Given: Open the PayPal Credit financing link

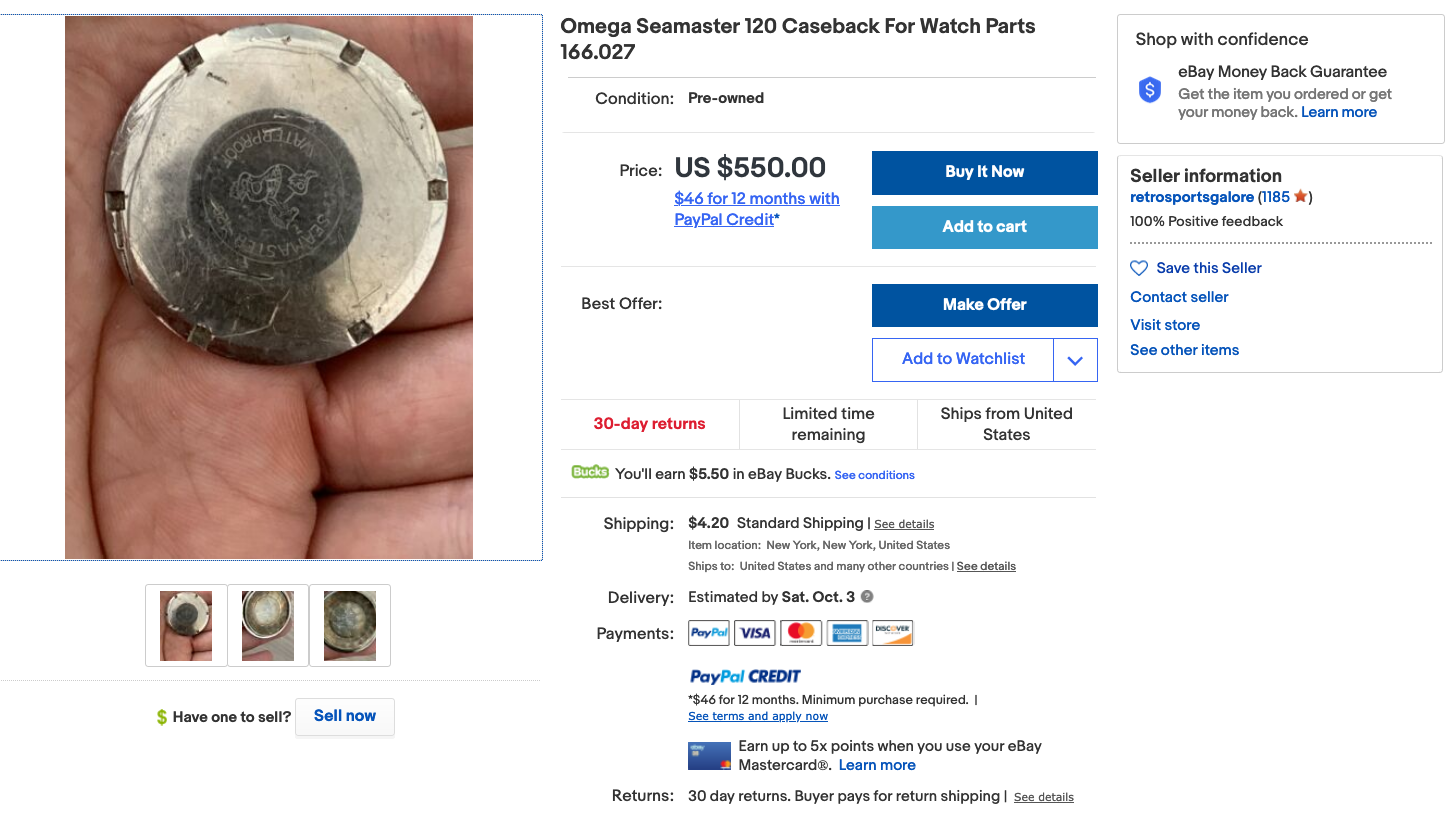Looking at the screenshot, I should click(756, 209).
